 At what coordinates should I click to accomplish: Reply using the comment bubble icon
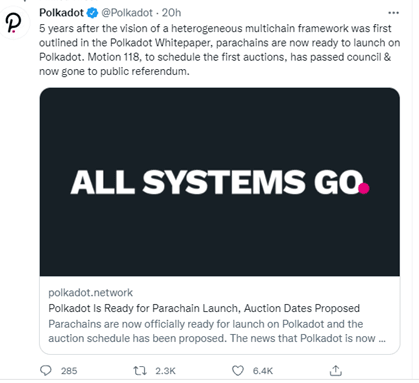[x=46, y=371]
